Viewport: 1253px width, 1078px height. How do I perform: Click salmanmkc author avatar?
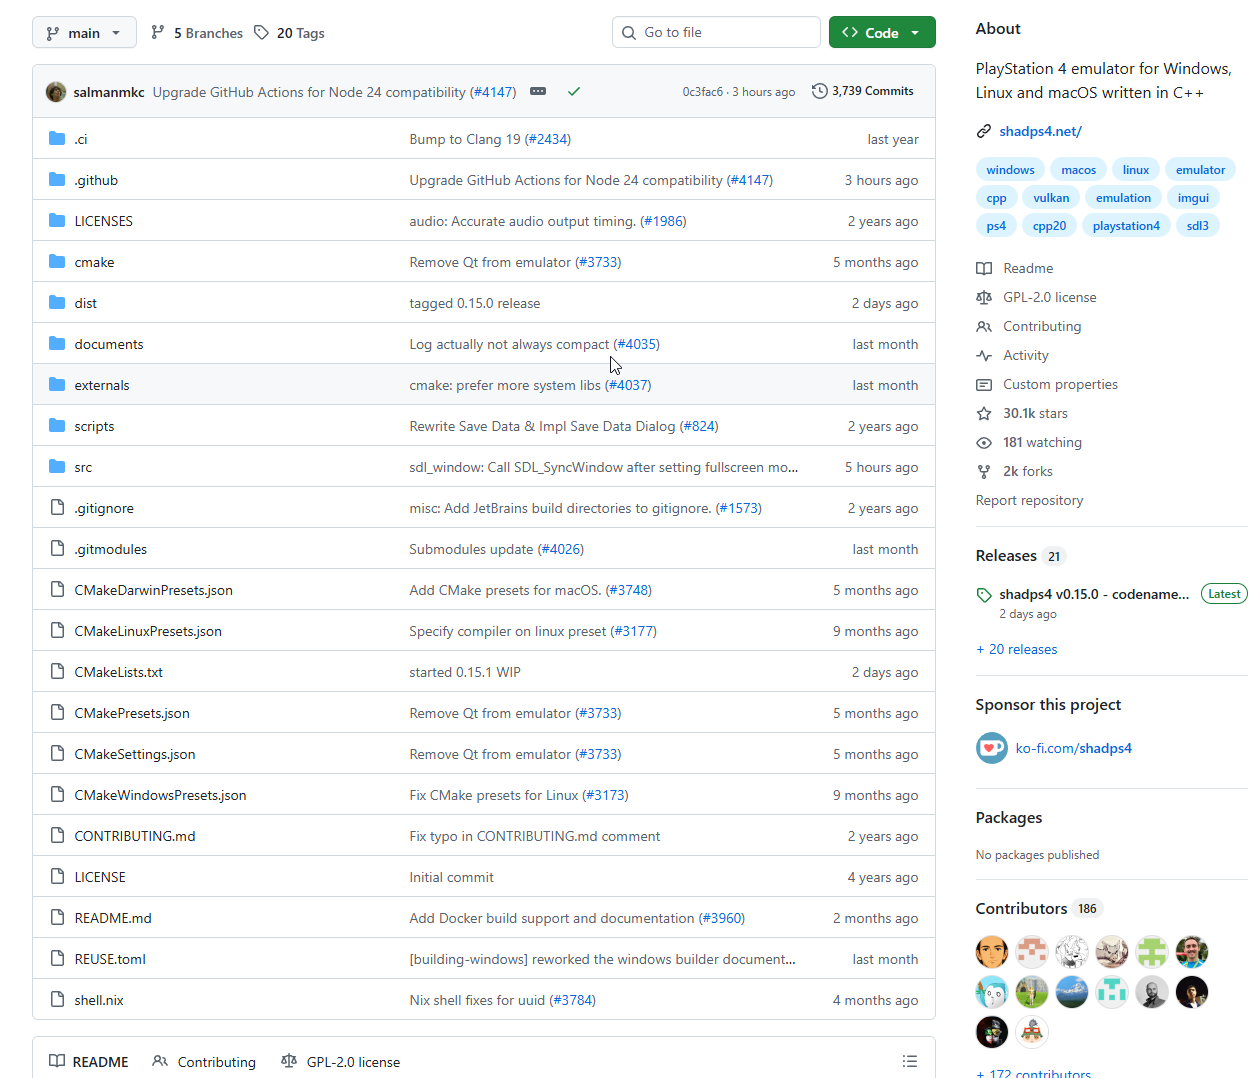coord(56,92)
